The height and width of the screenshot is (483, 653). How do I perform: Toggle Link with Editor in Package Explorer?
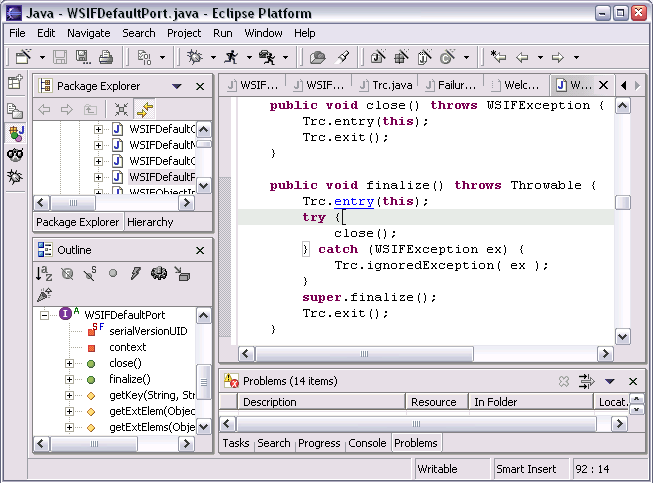[145, 110]
